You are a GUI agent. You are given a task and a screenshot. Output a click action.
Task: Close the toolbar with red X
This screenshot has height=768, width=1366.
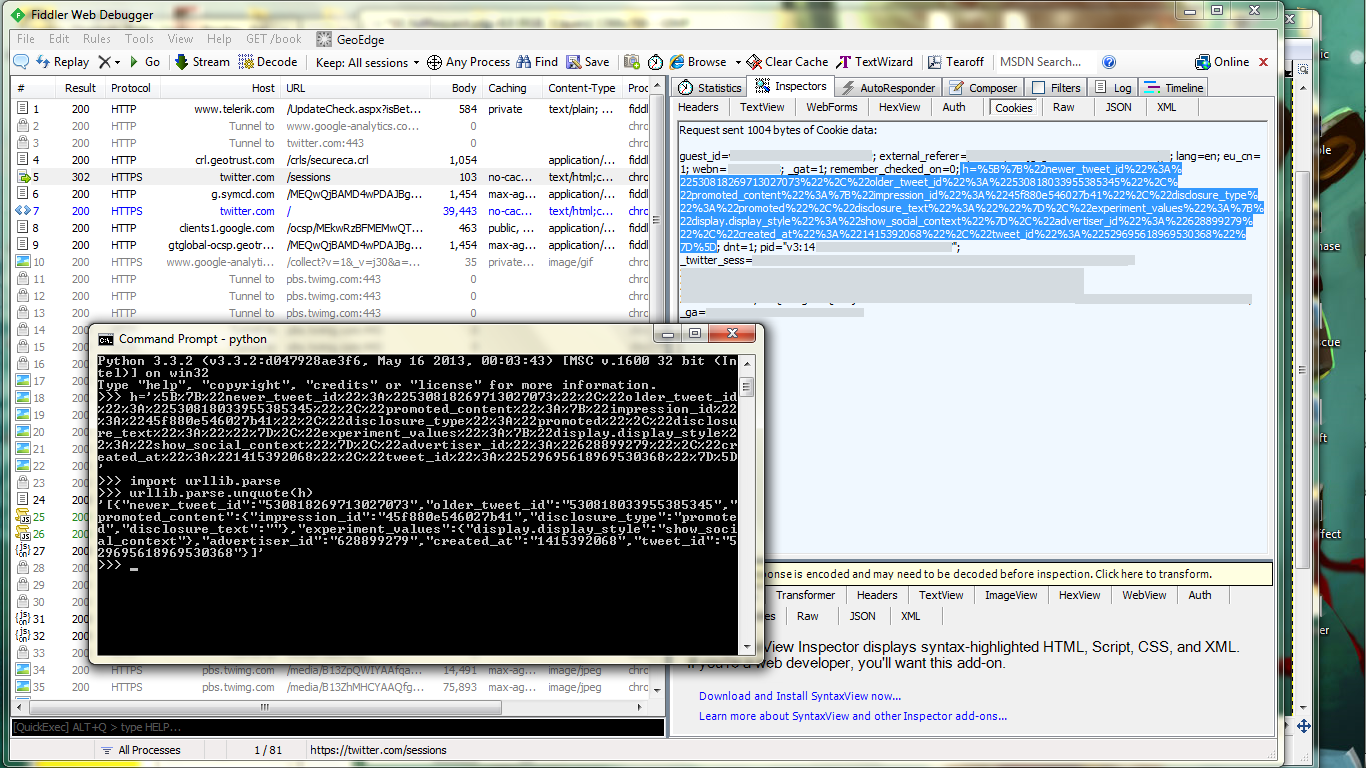(x=1263, y=62)
